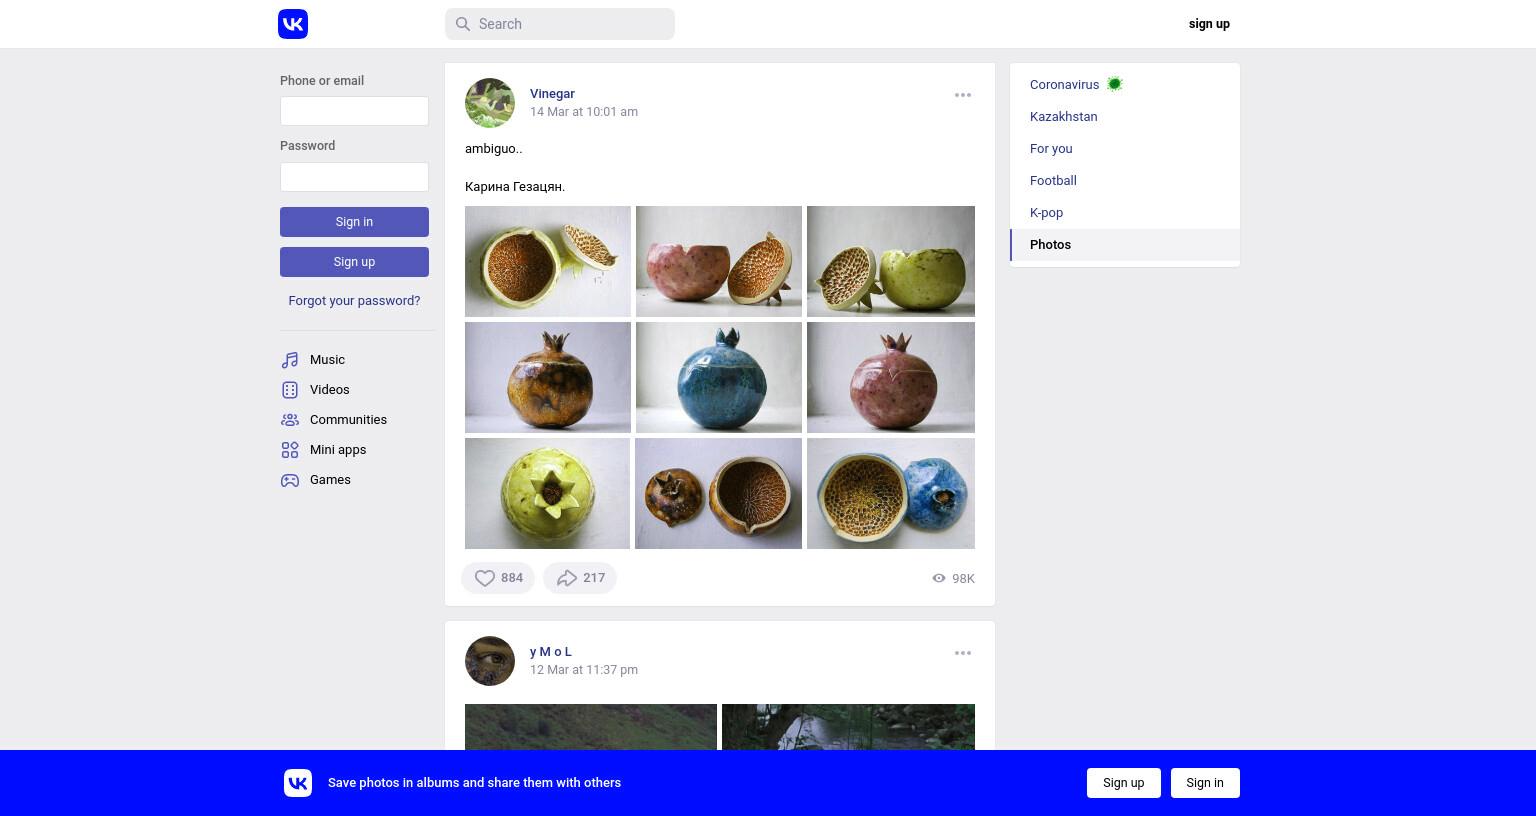Click the Videos icon in sidebar
The height and width of the screenshot is (816, 1536).
(290, 390)
